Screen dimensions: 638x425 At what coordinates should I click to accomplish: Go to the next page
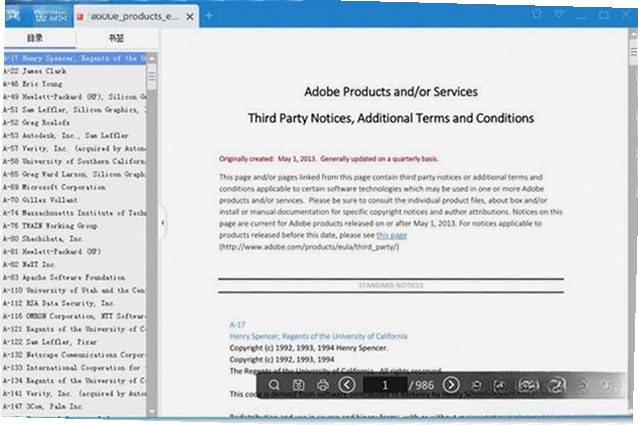[451, 385]
